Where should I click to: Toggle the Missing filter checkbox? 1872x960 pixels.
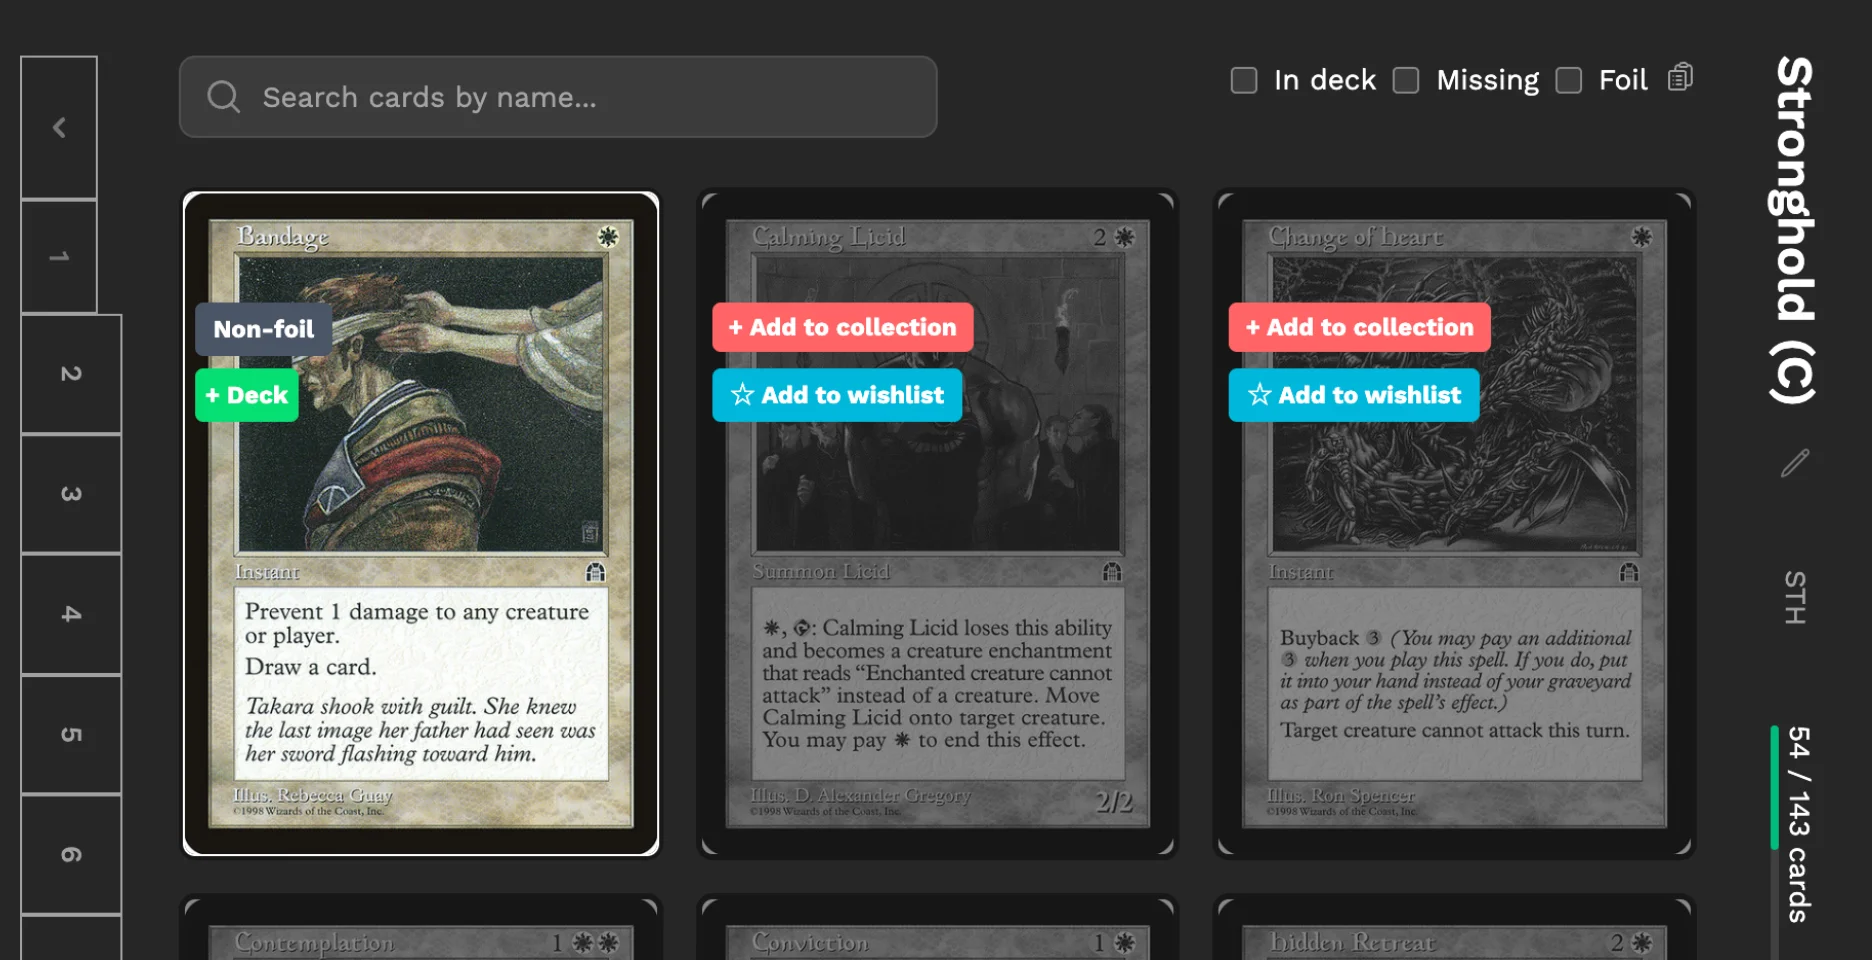[1406, 80]
